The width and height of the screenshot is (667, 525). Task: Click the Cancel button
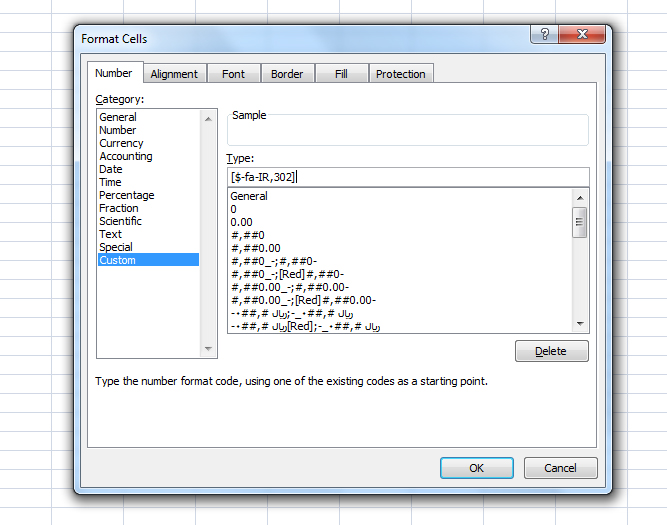point(560,468)
